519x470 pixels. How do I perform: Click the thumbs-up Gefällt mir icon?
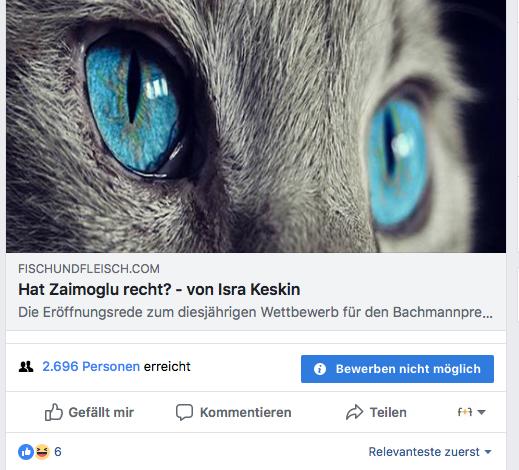pos(54,412)
